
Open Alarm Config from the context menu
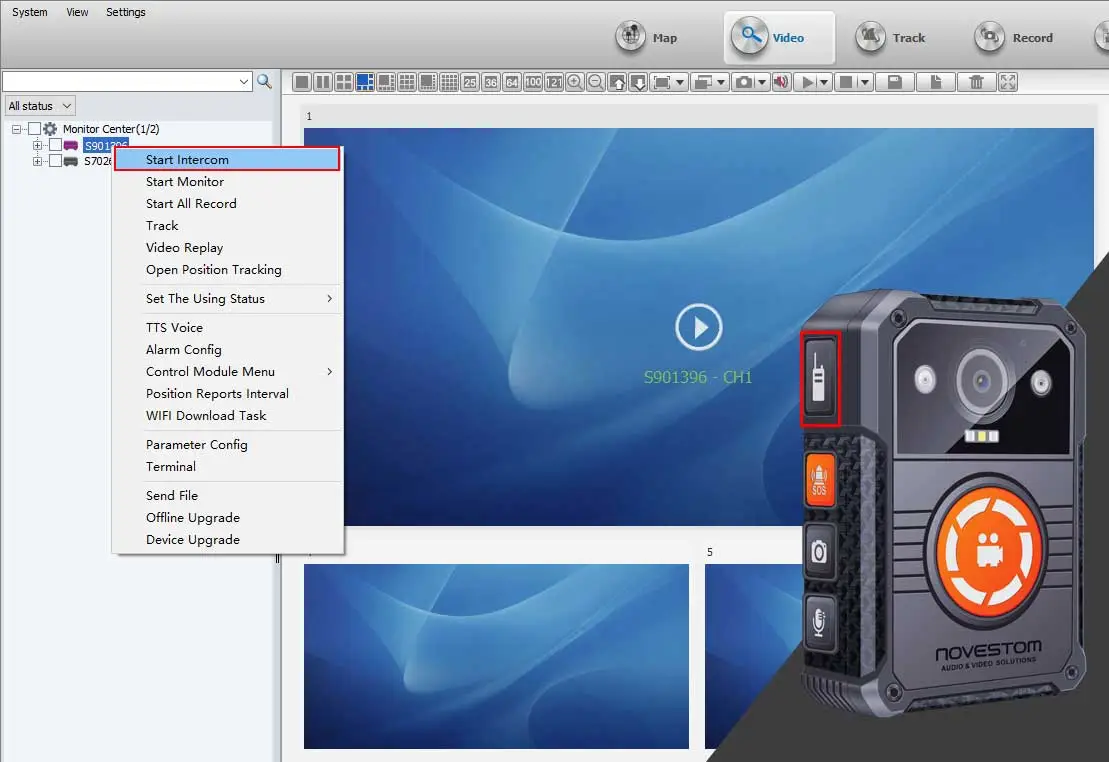[x=227, y=350]
